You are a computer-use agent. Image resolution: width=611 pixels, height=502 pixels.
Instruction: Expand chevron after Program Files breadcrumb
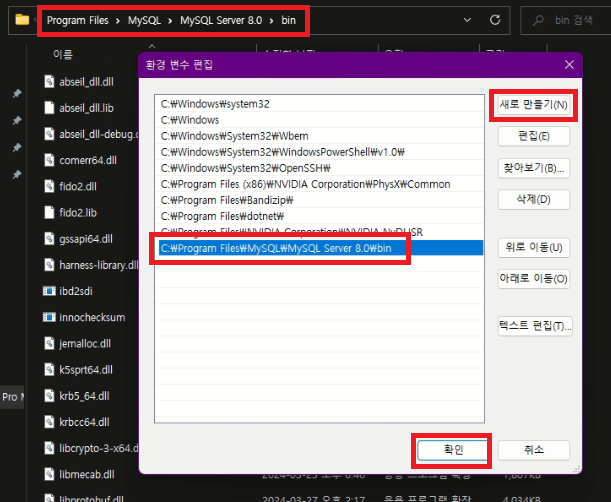coord(118,21)
